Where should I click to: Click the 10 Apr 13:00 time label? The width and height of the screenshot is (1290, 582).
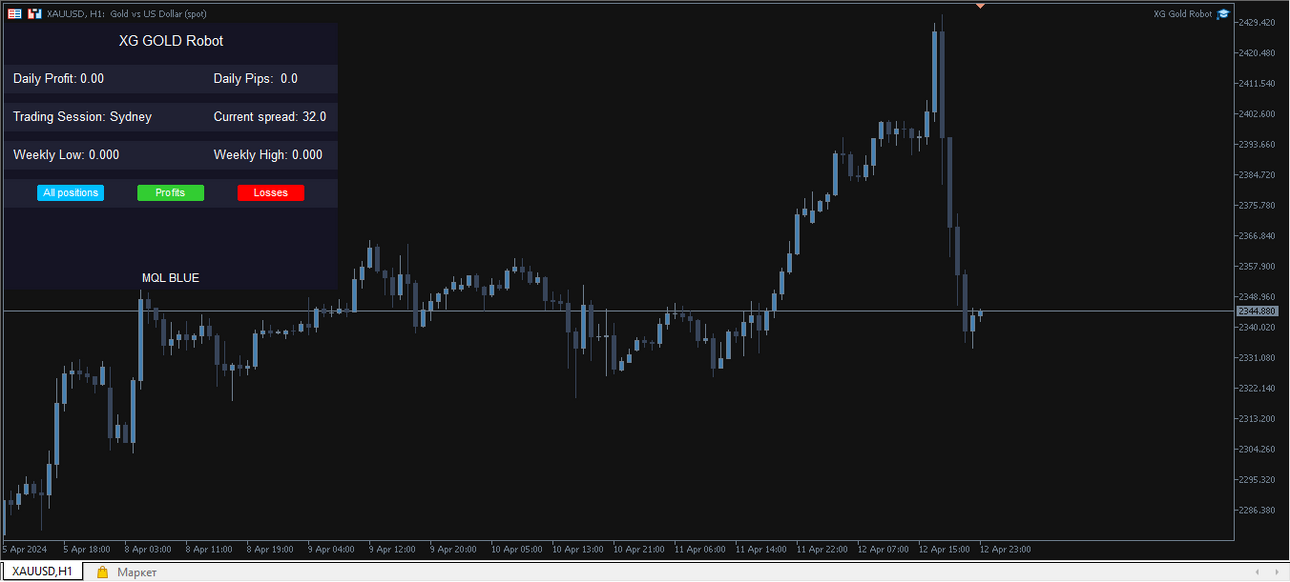pos(578,549)
